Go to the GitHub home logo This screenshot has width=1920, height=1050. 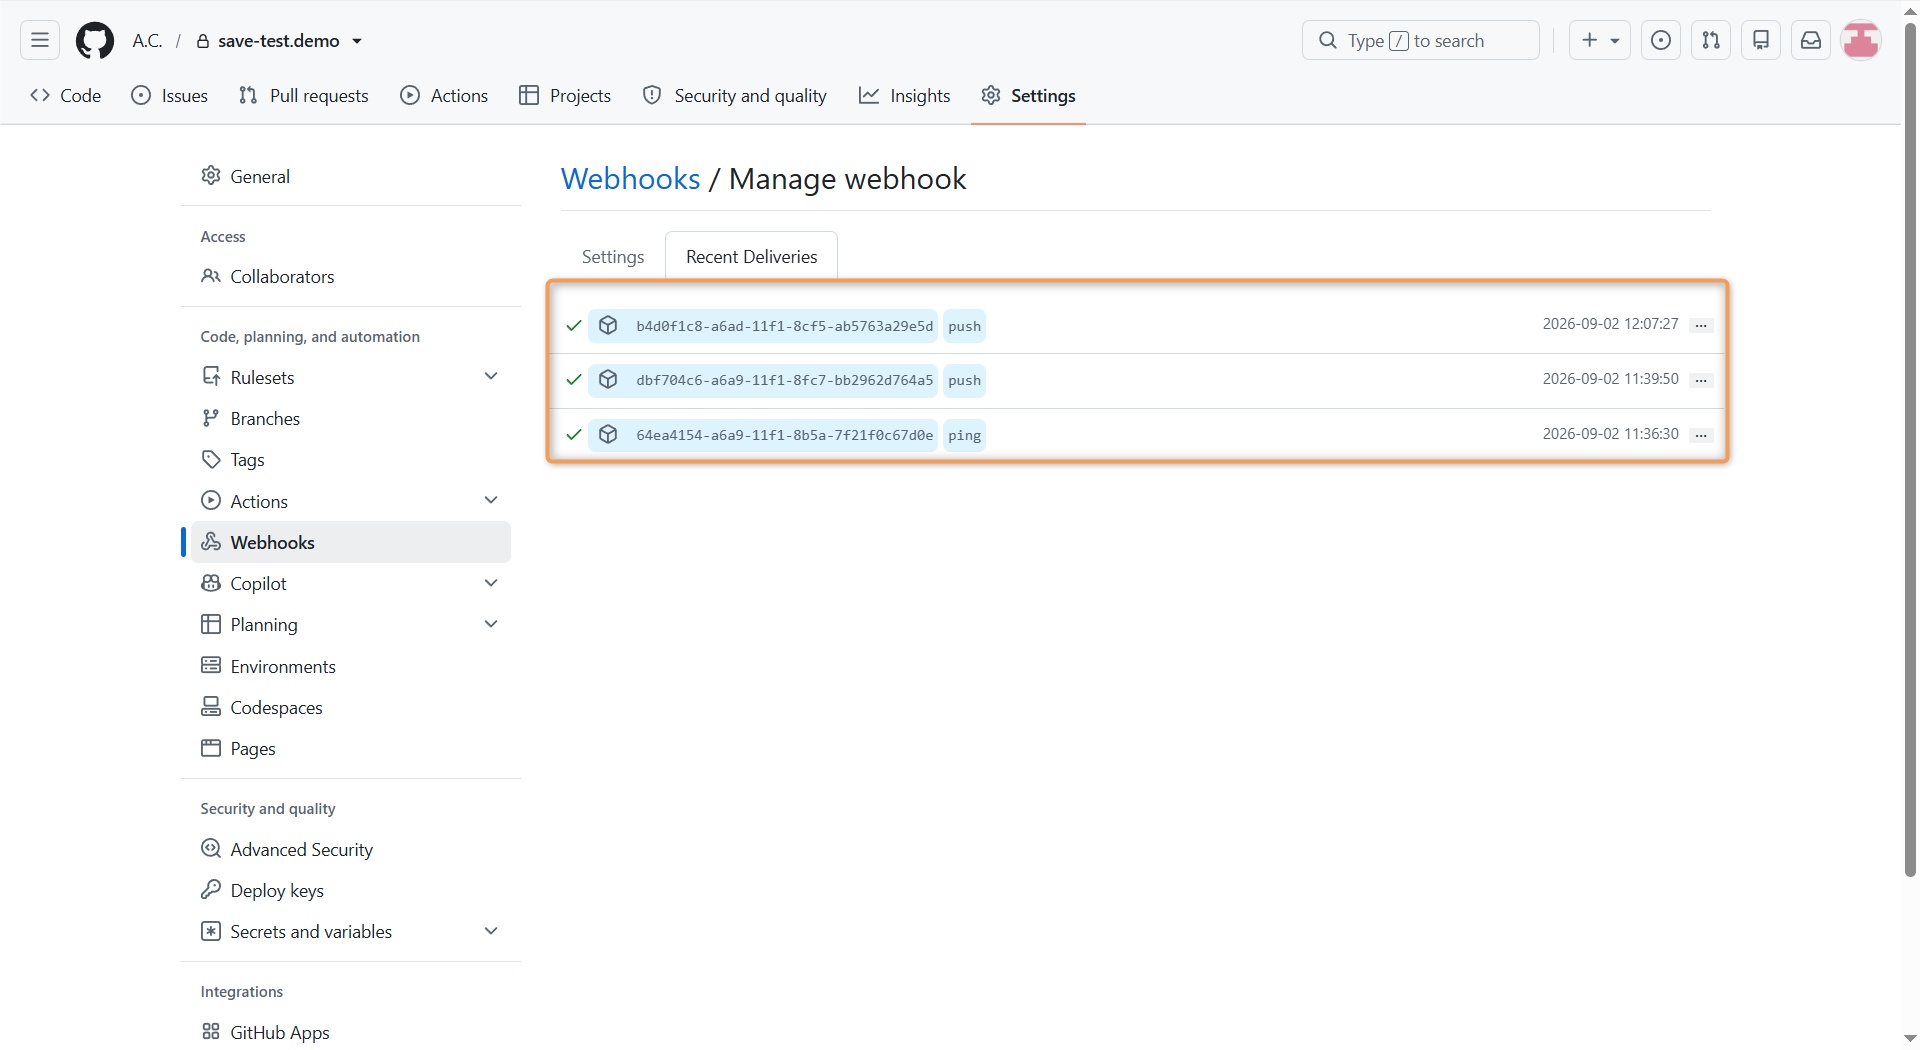coord(95,41)
